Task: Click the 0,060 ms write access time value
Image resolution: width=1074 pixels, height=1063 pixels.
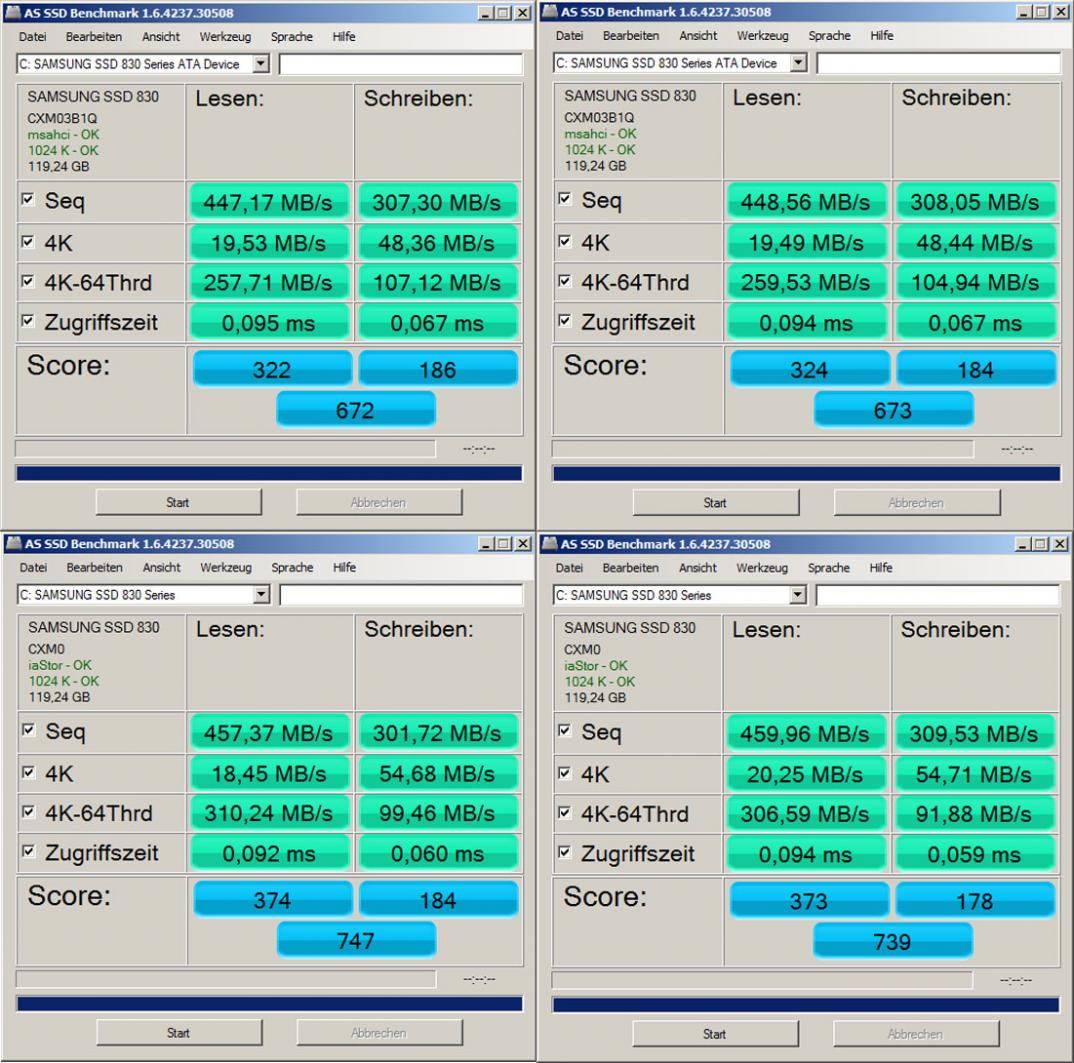Action: (x=438, y=853)
